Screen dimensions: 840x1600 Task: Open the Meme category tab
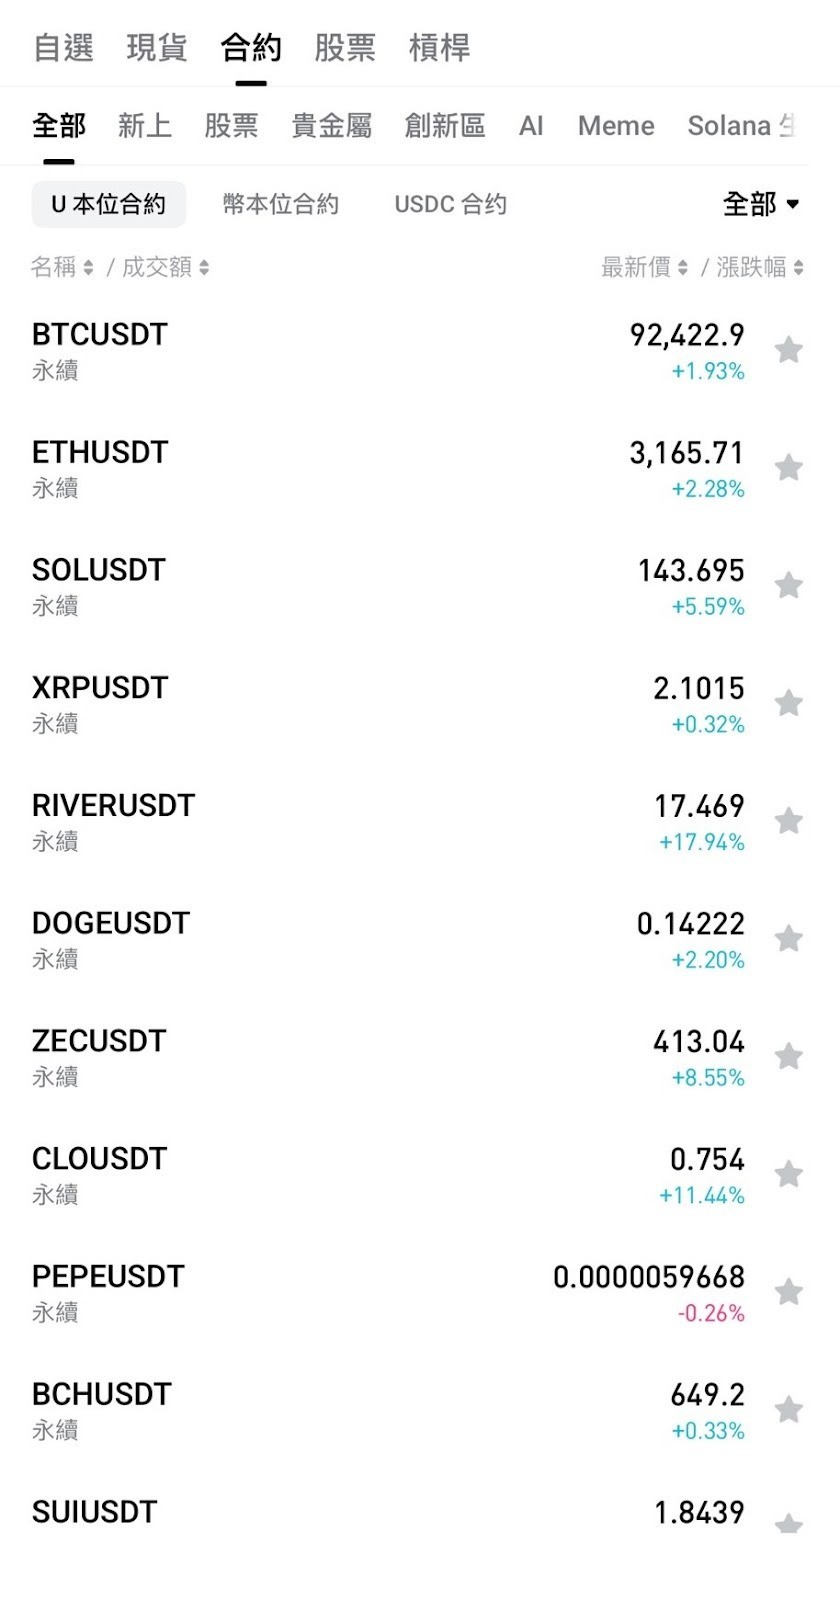(x=616, y=126)
